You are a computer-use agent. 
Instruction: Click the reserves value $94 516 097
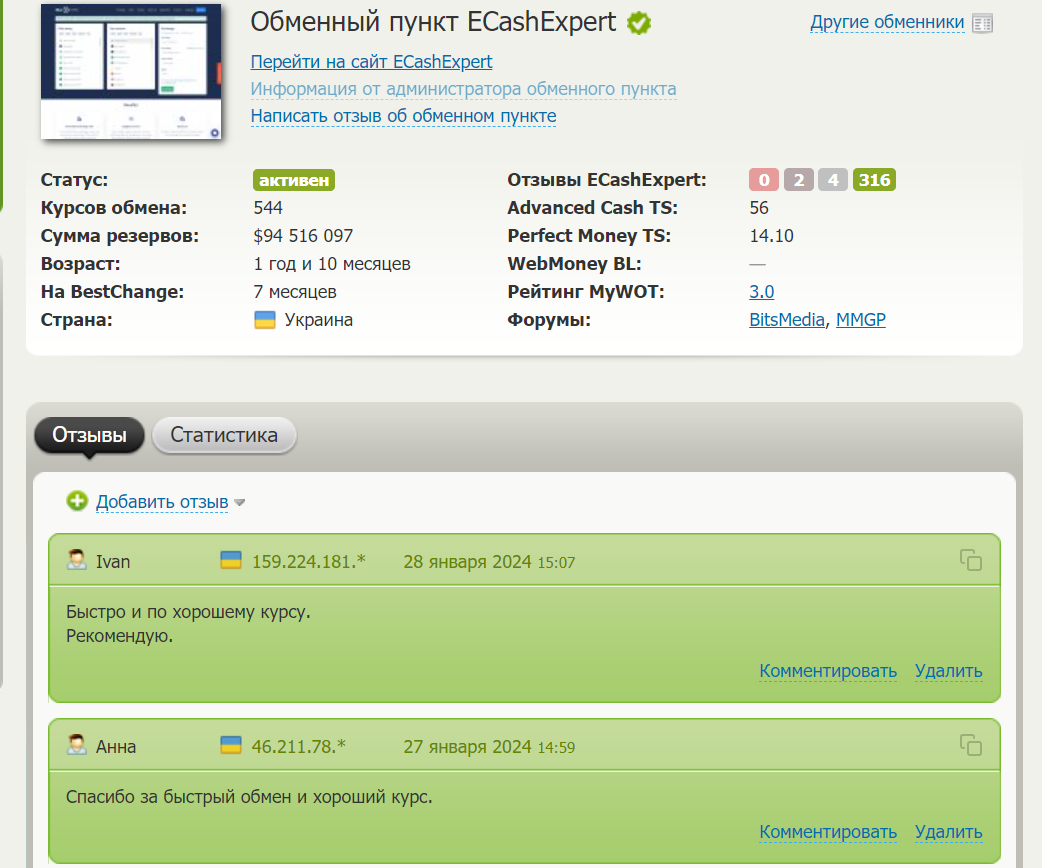coord(303,236)
